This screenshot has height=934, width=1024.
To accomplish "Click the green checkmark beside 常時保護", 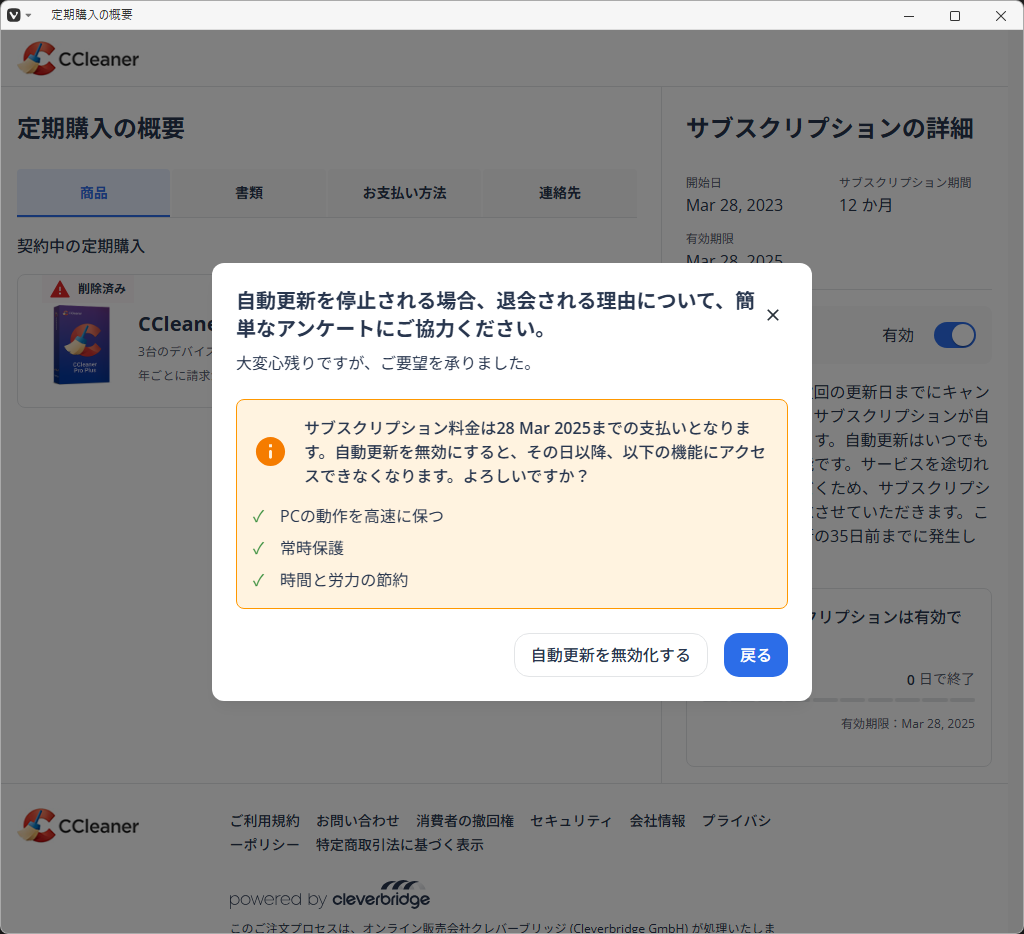I will [259, 548].
